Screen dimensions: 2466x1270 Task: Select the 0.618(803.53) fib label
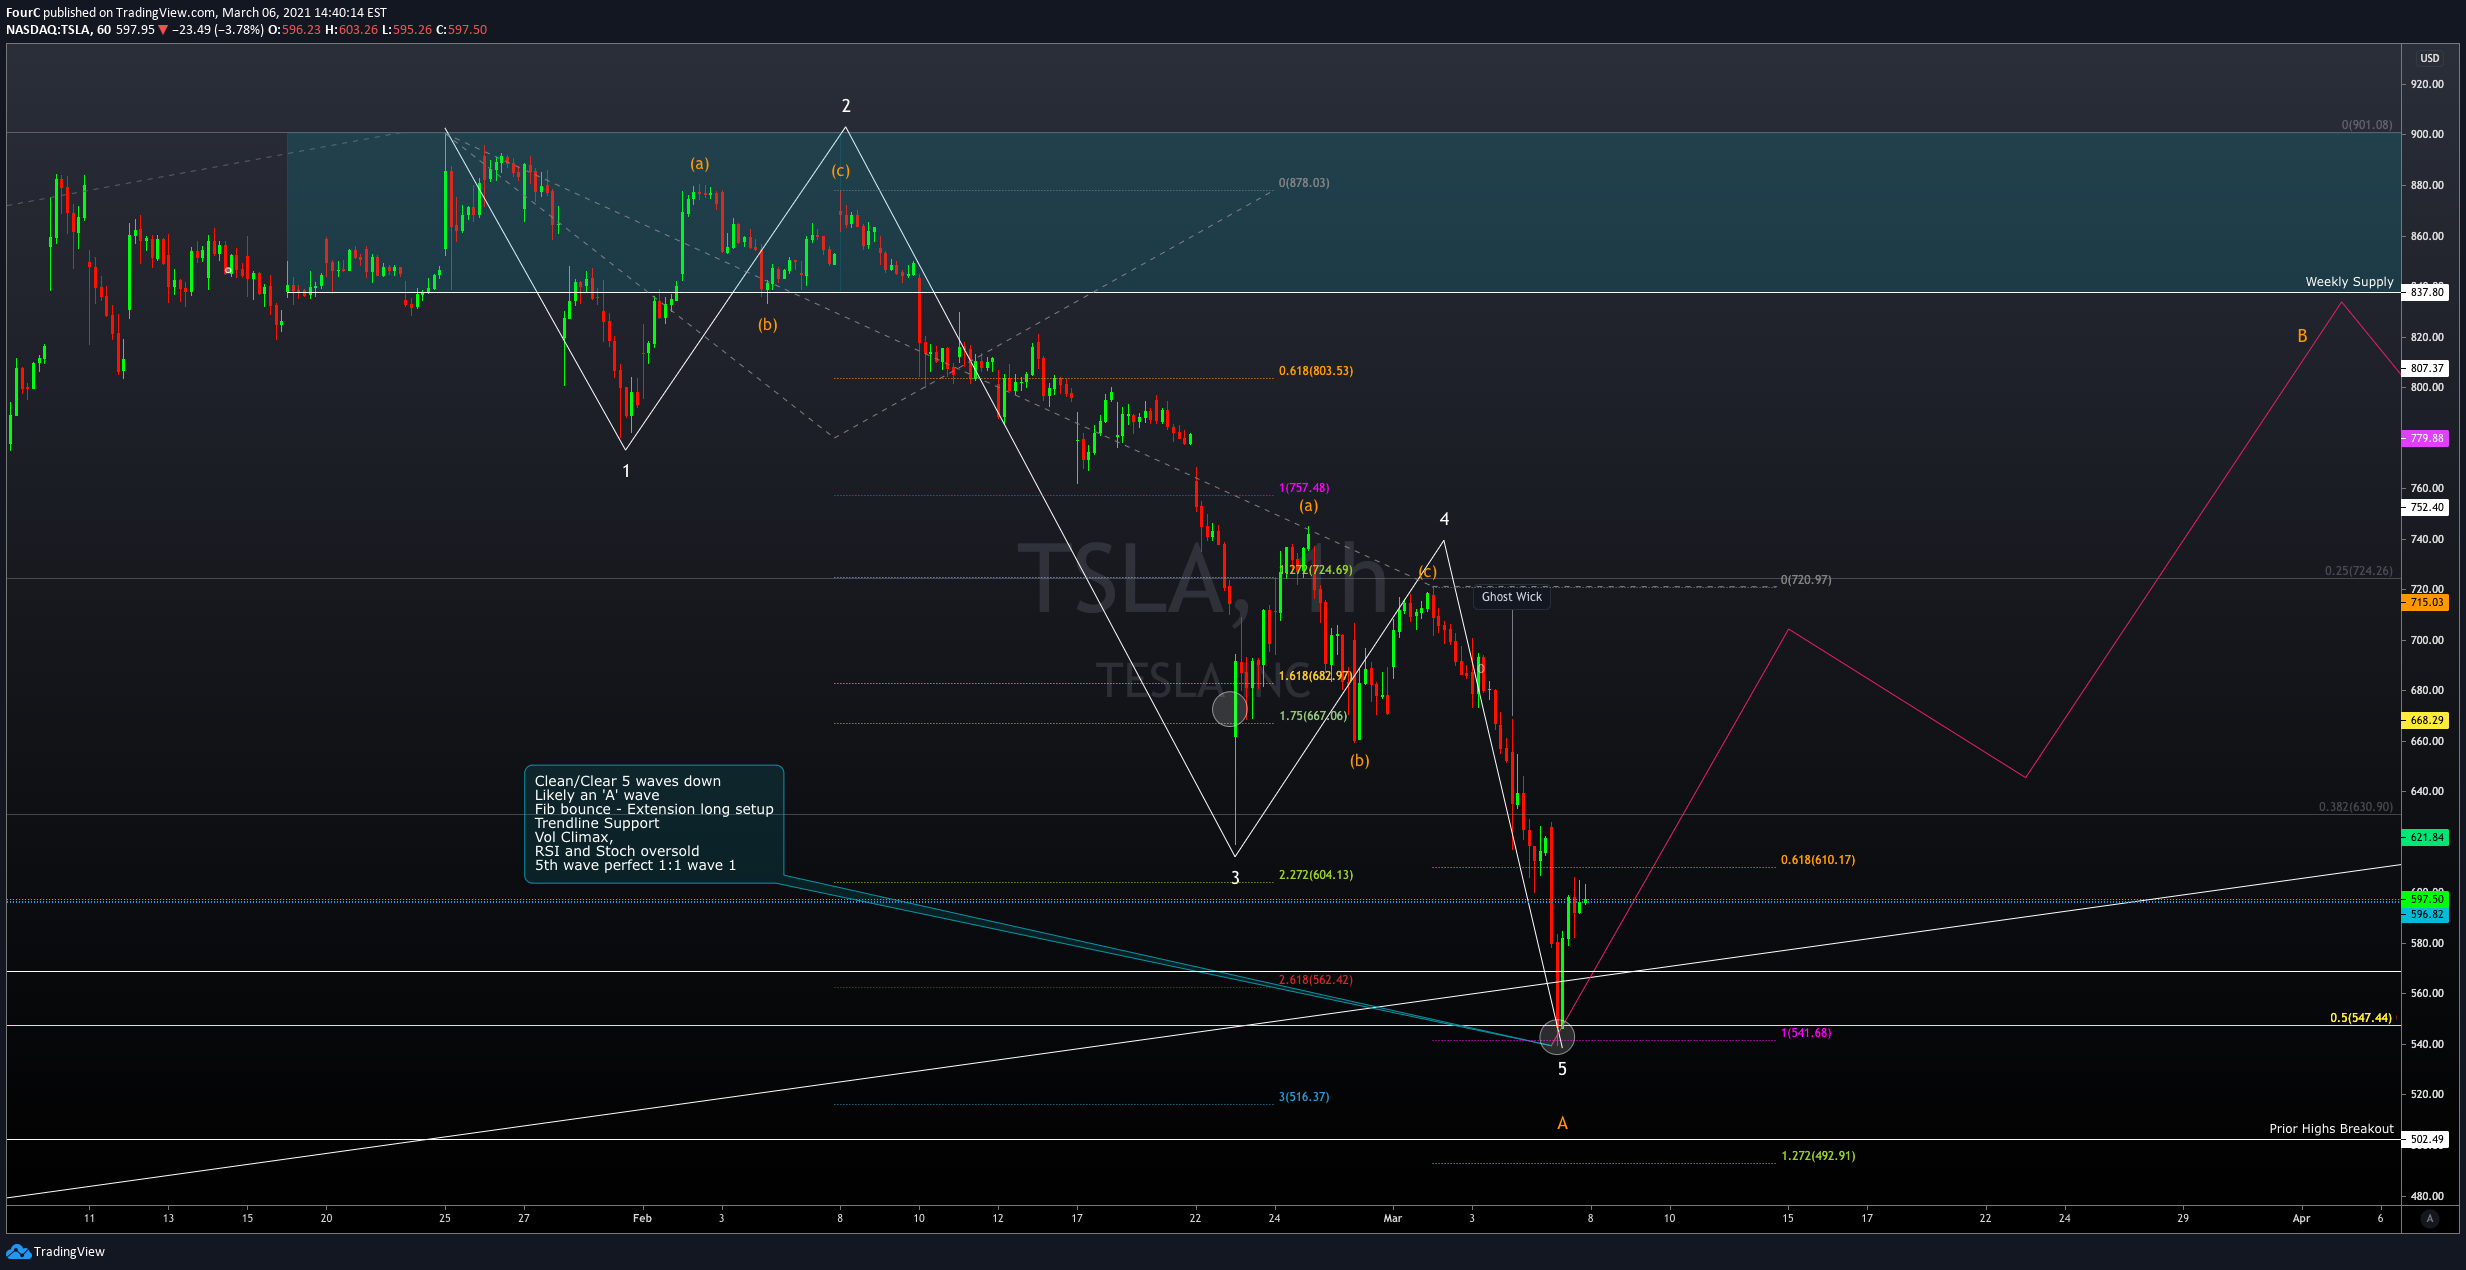1316,371
